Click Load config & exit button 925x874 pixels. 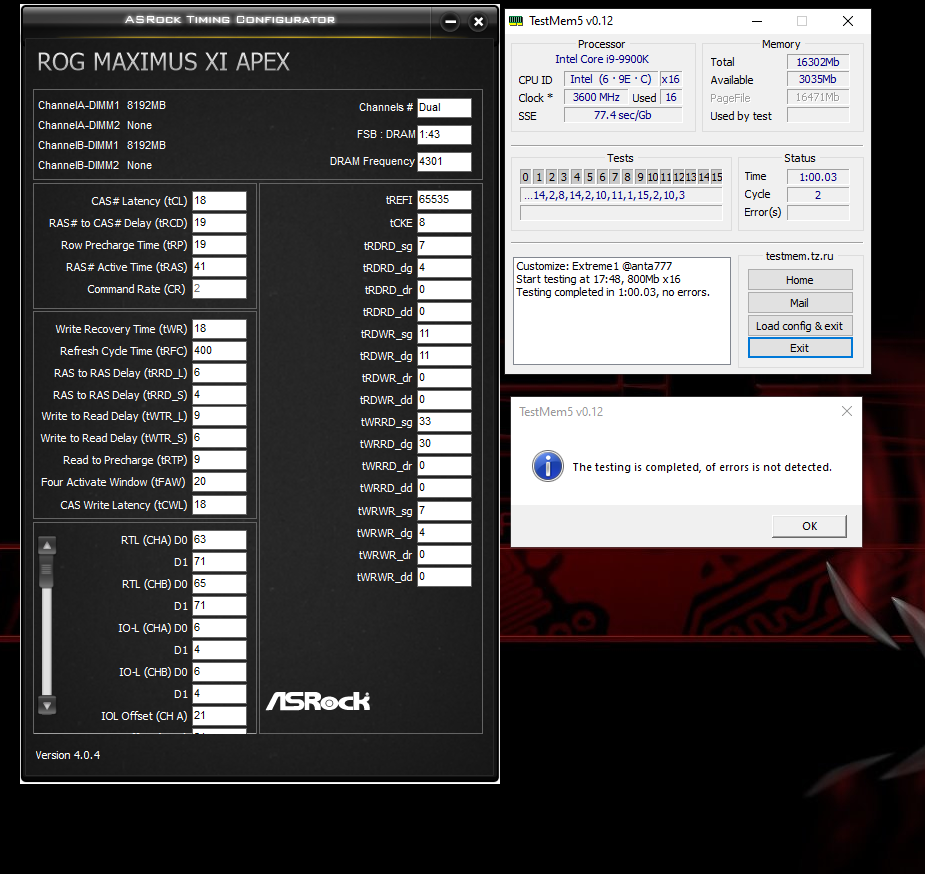800,326
